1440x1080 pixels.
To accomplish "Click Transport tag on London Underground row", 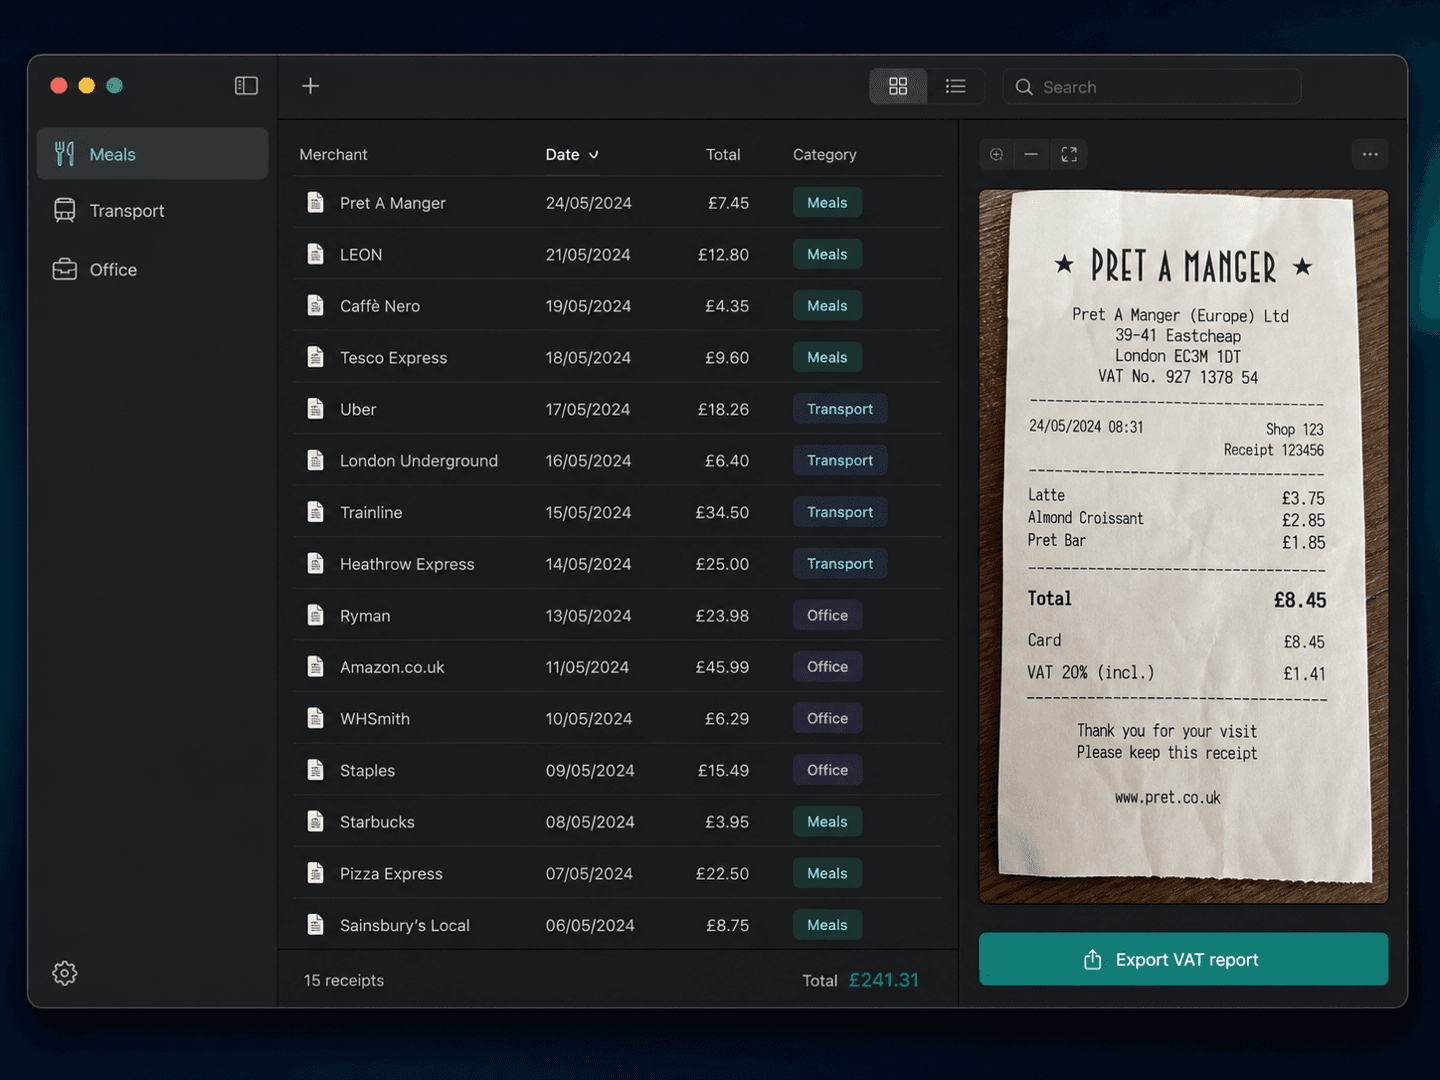I will tap(840, 461).
